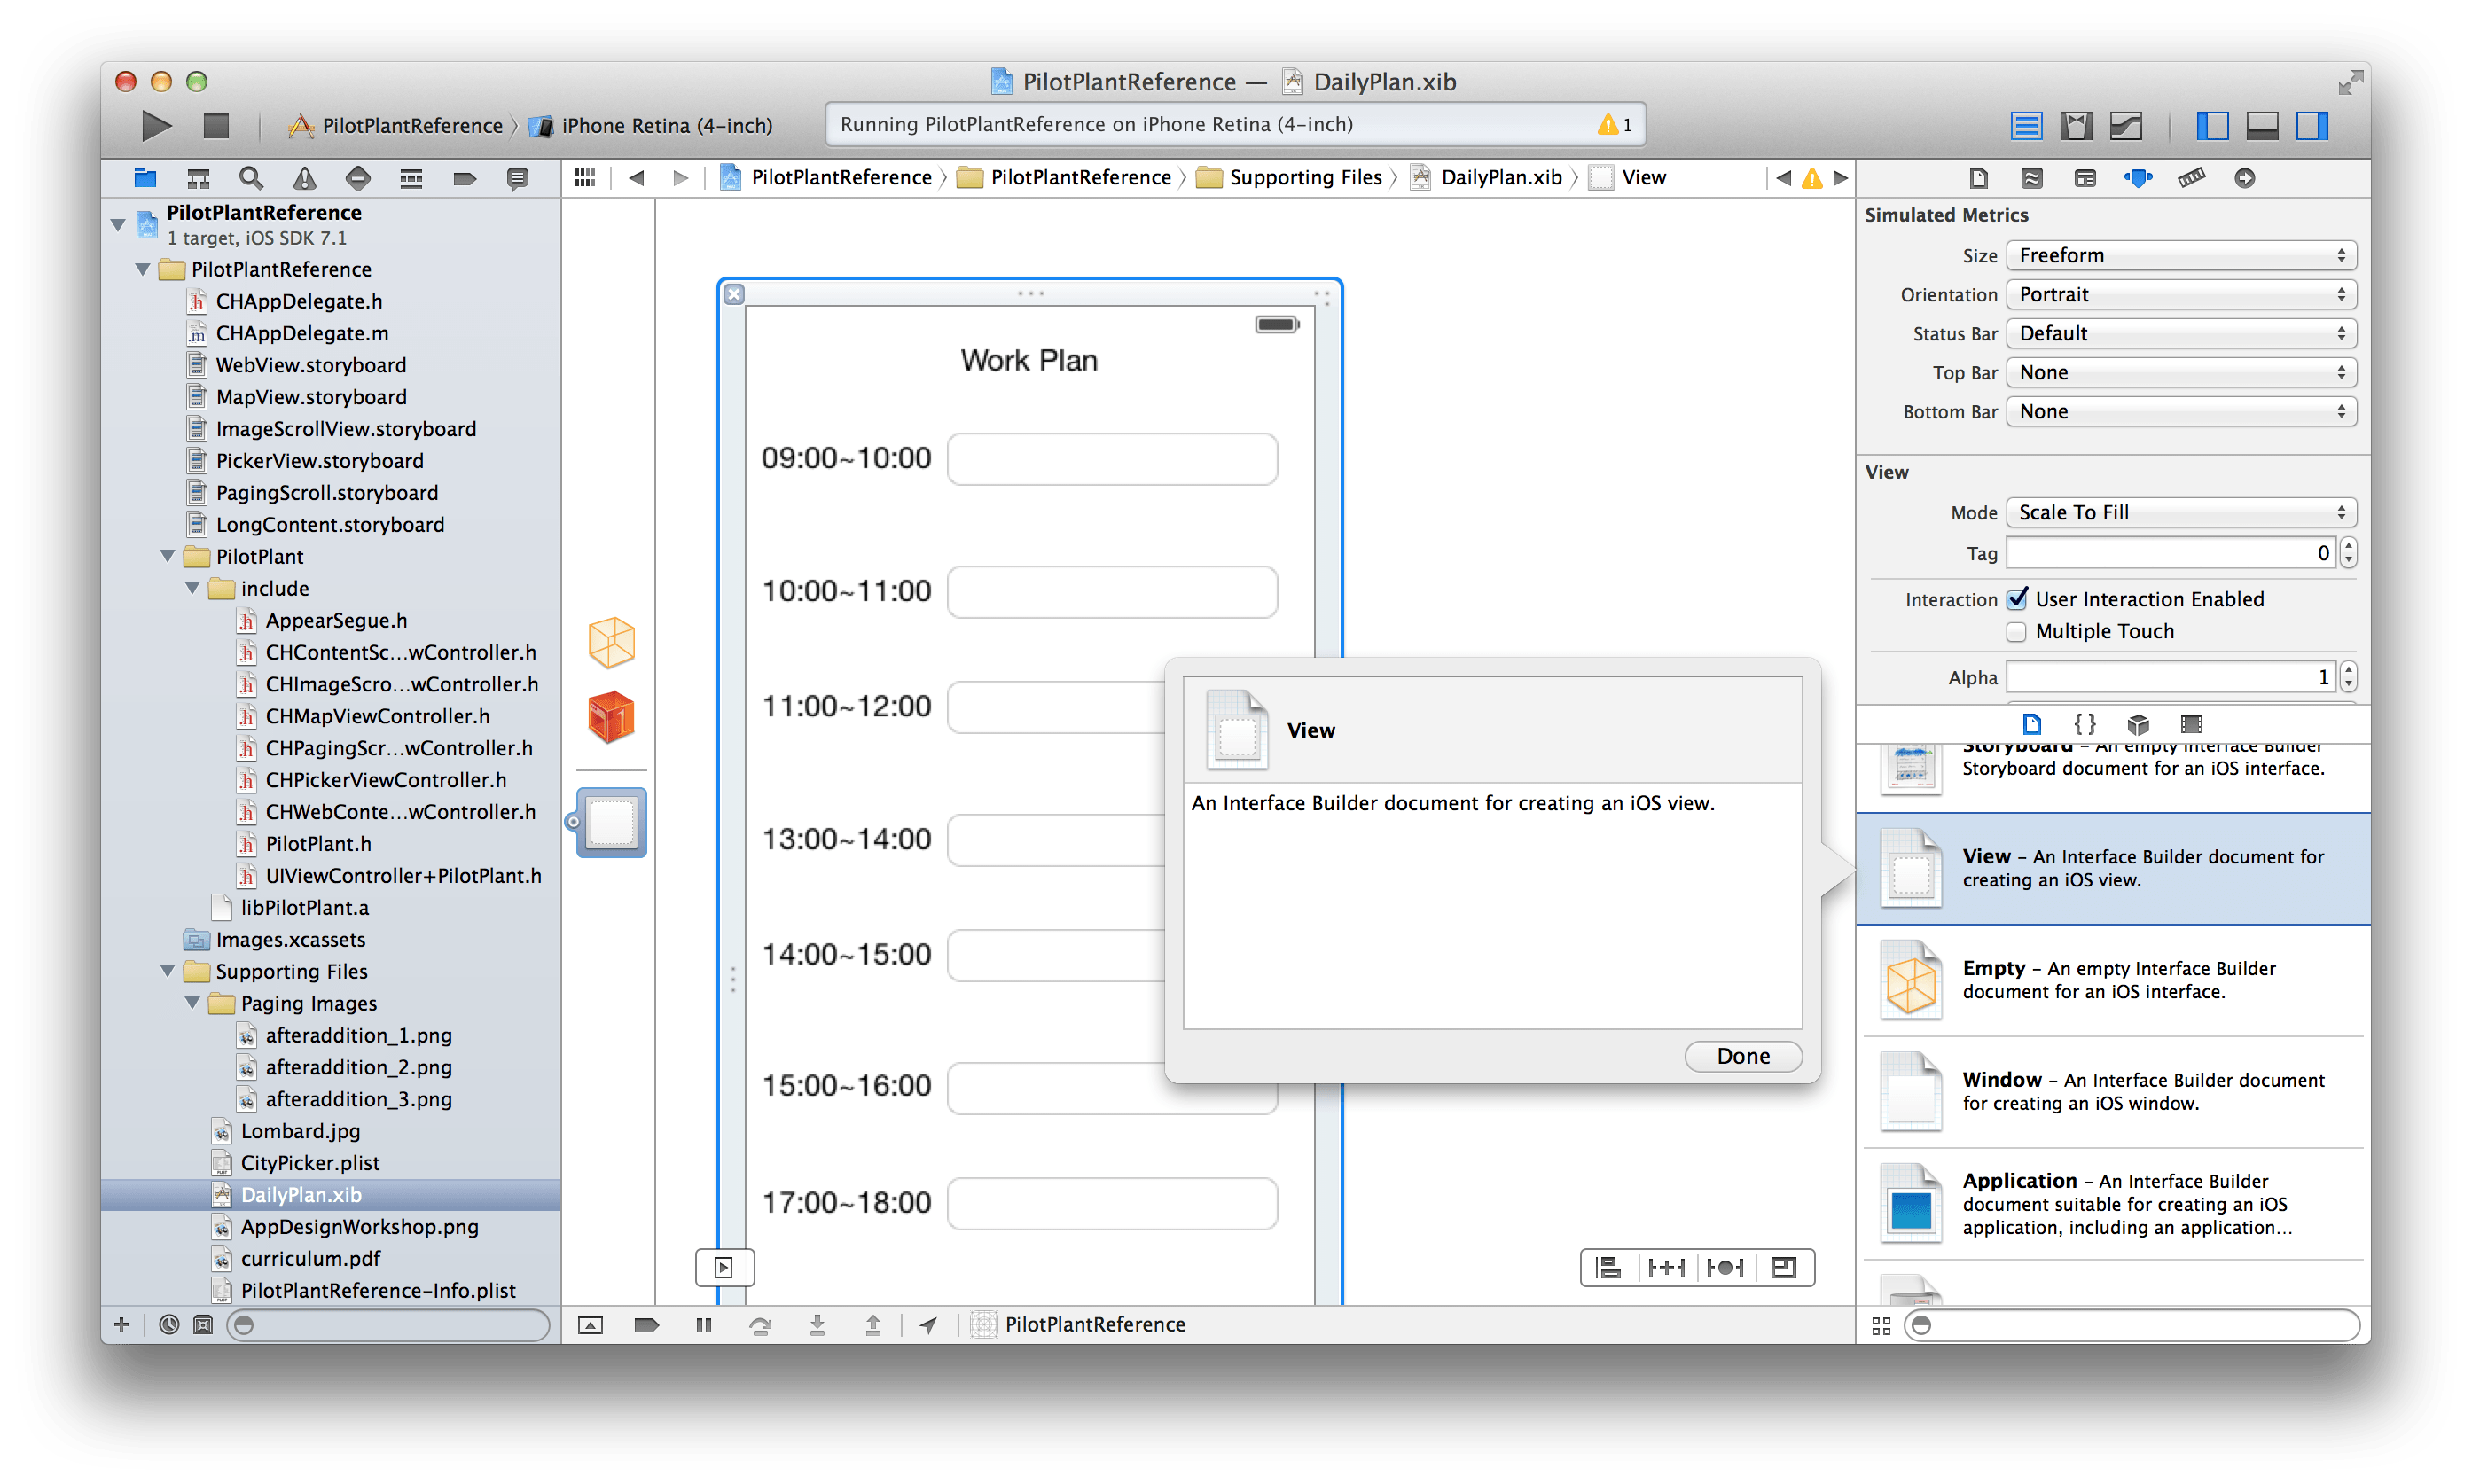2472x1484 pixels.
Task: Open the Issue navigator warning icon
Action: coord(304,178)
